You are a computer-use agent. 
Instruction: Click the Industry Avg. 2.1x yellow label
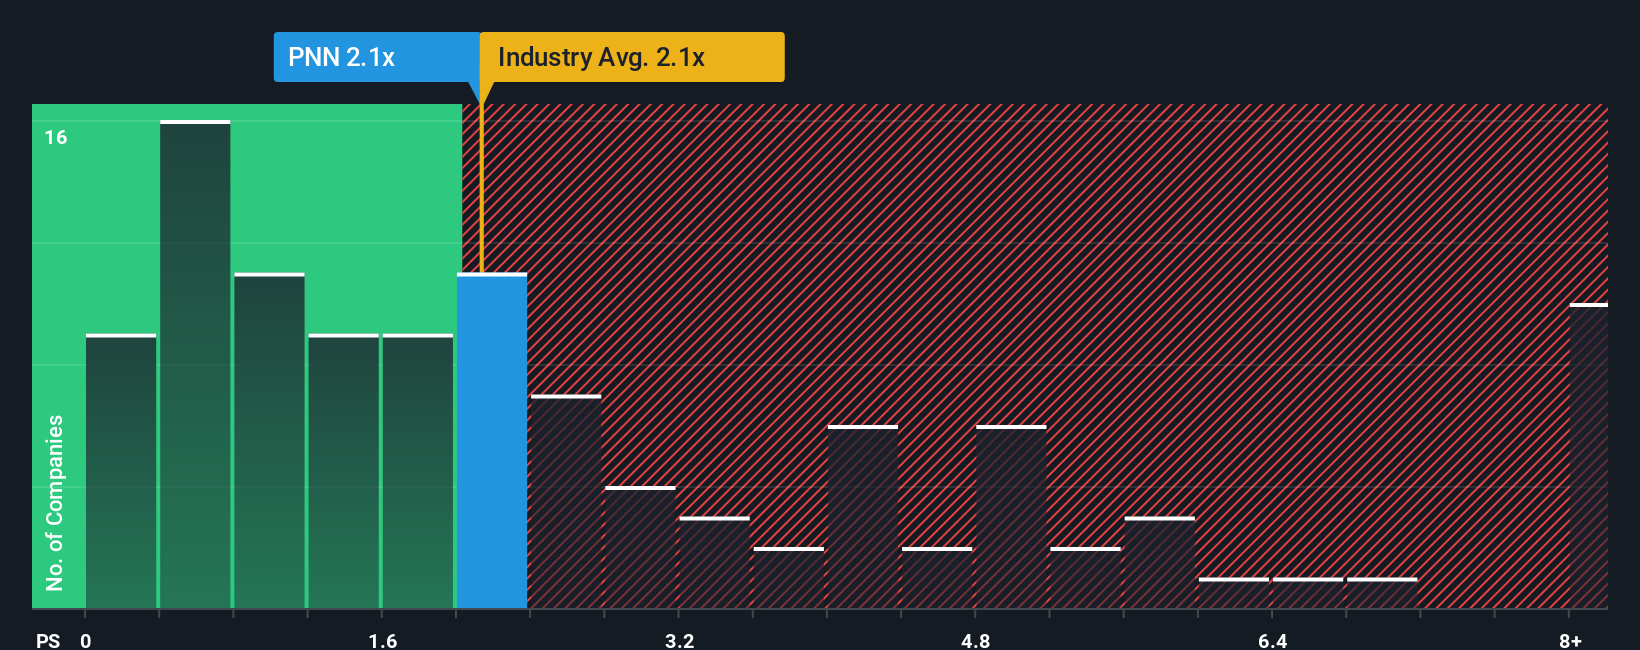(632, 57)
